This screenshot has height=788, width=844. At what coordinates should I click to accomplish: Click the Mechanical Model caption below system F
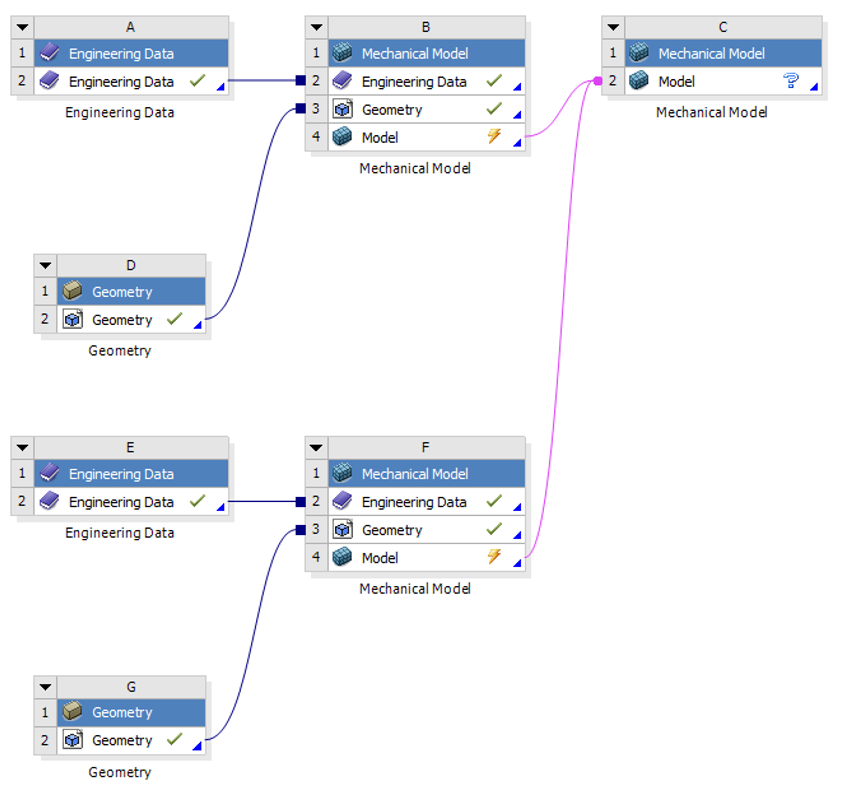pos(415,588)
